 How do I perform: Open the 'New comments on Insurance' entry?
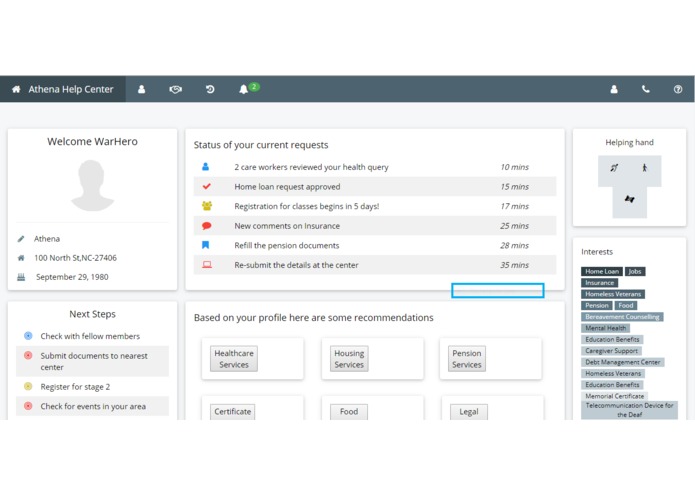coord(287,226)
